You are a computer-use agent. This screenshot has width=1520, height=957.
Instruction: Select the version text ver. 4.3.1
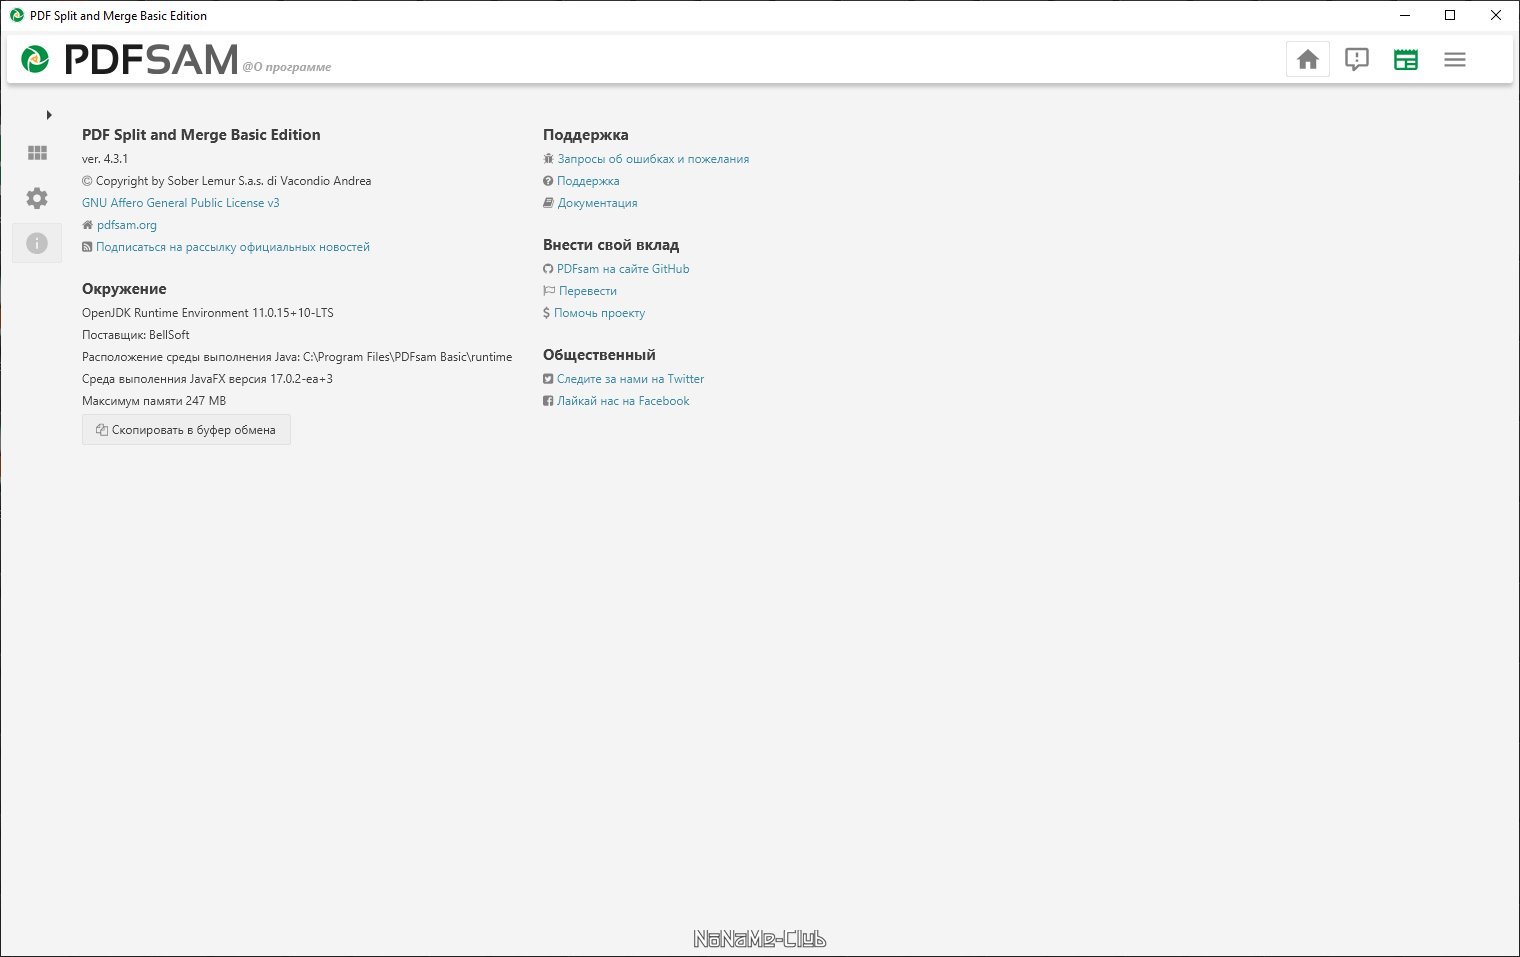point(105,159)
